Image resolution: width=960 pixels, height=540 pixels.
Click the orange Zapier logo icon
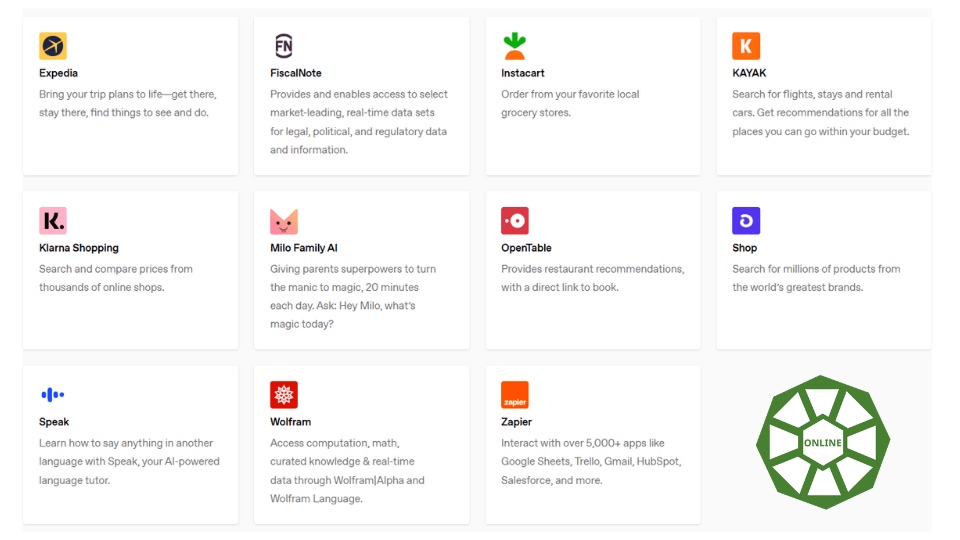pyautogui.click(x=514, y=395)
